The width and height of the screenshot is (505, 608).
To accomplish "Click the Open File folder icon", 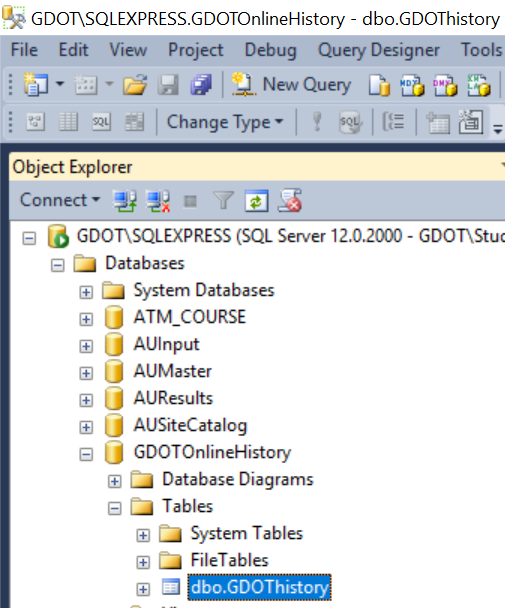I will coord(135,85).
